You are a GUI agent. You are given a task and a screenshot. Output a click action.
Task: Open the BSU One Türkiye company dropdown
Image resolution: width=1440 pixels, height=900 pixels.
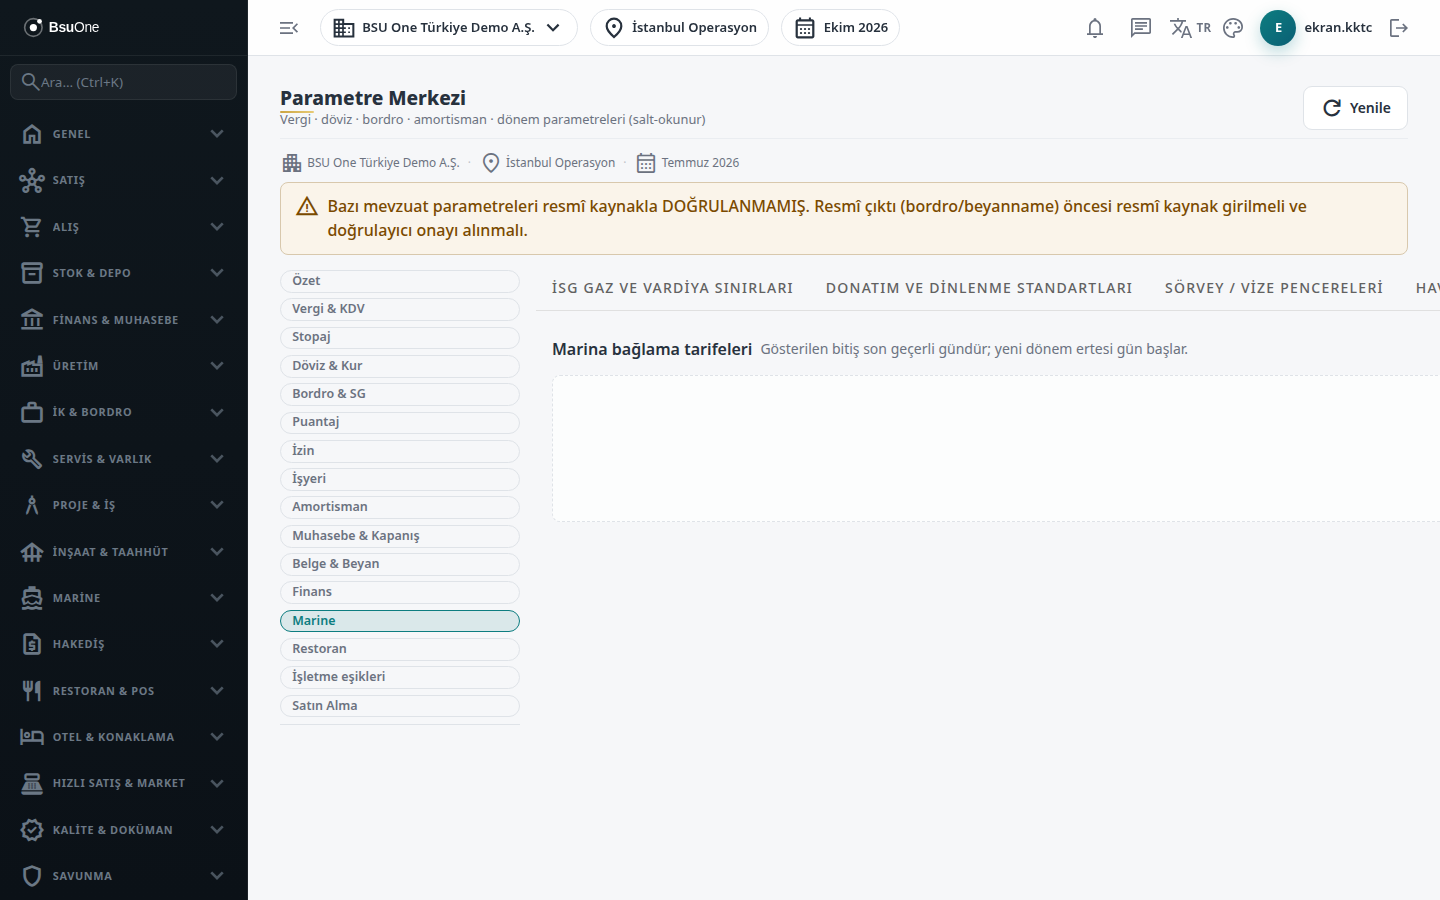tap(449, 28)
